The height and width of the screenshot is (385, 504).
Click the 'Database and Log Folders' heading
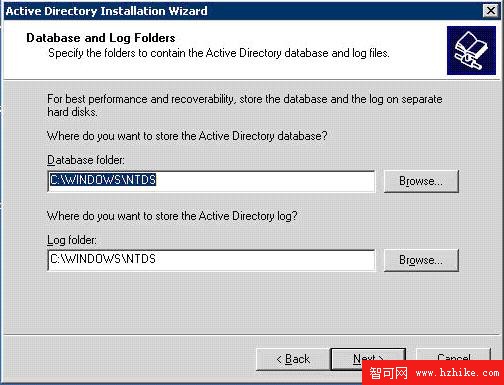[101, 38]
